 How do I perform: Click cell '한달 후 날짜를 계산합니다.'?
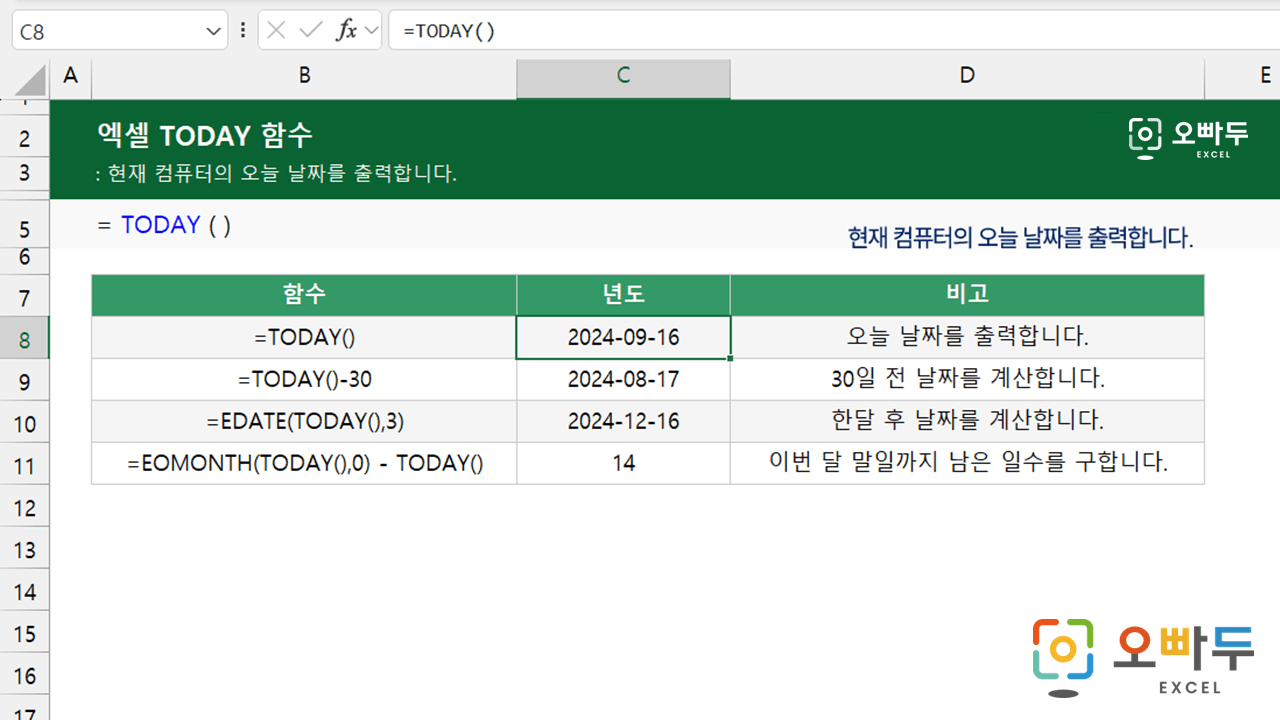tap(967, 422)
